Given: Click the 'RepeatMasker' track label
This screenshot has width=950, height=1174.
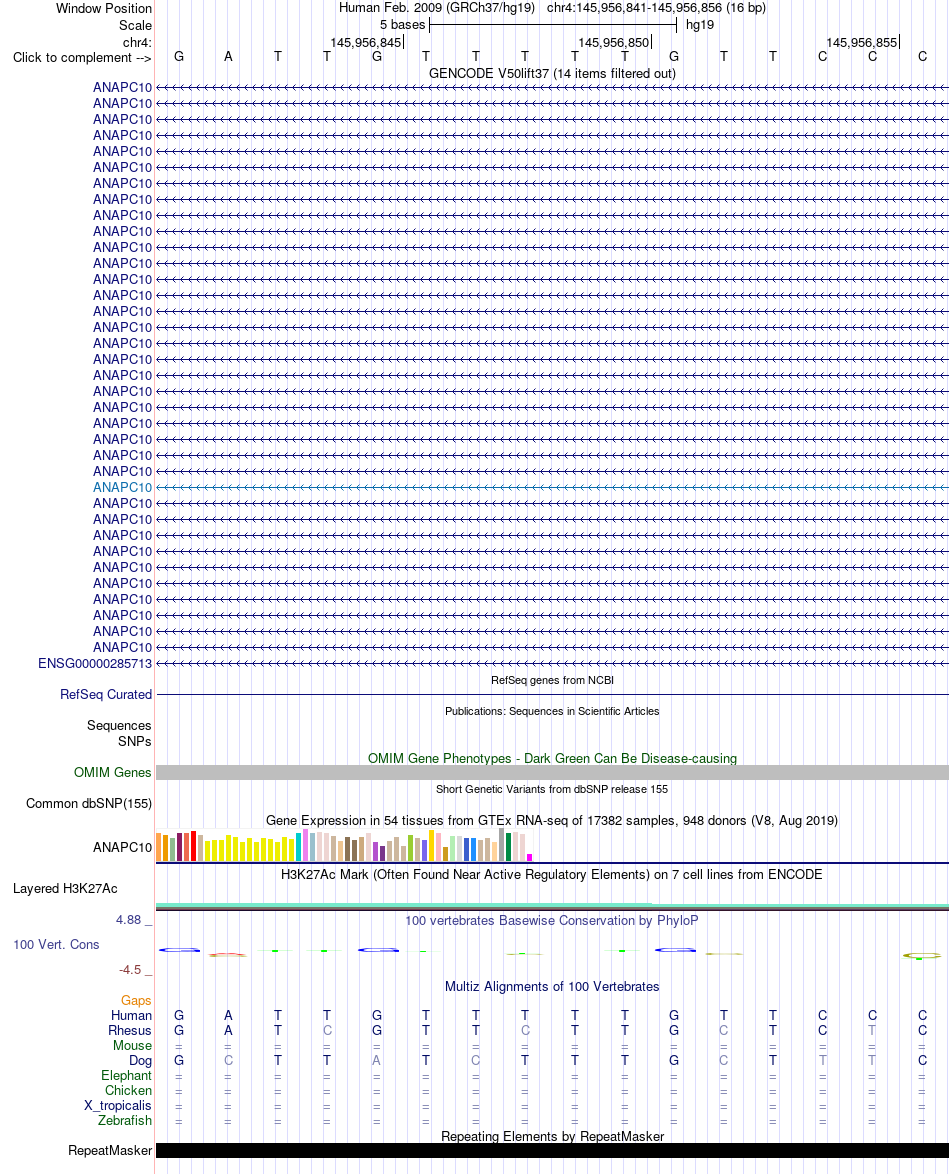Looking at the screenshot, I should click(110, 1151).
